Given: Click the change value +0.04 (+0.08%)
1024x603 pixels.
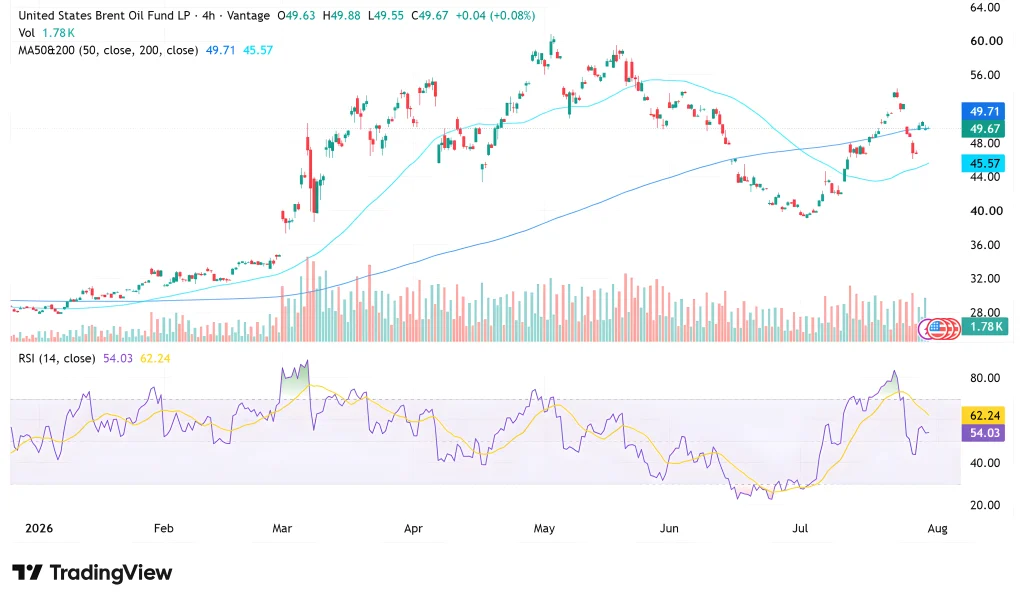Looking at the screenshot, I should [495, 15].
